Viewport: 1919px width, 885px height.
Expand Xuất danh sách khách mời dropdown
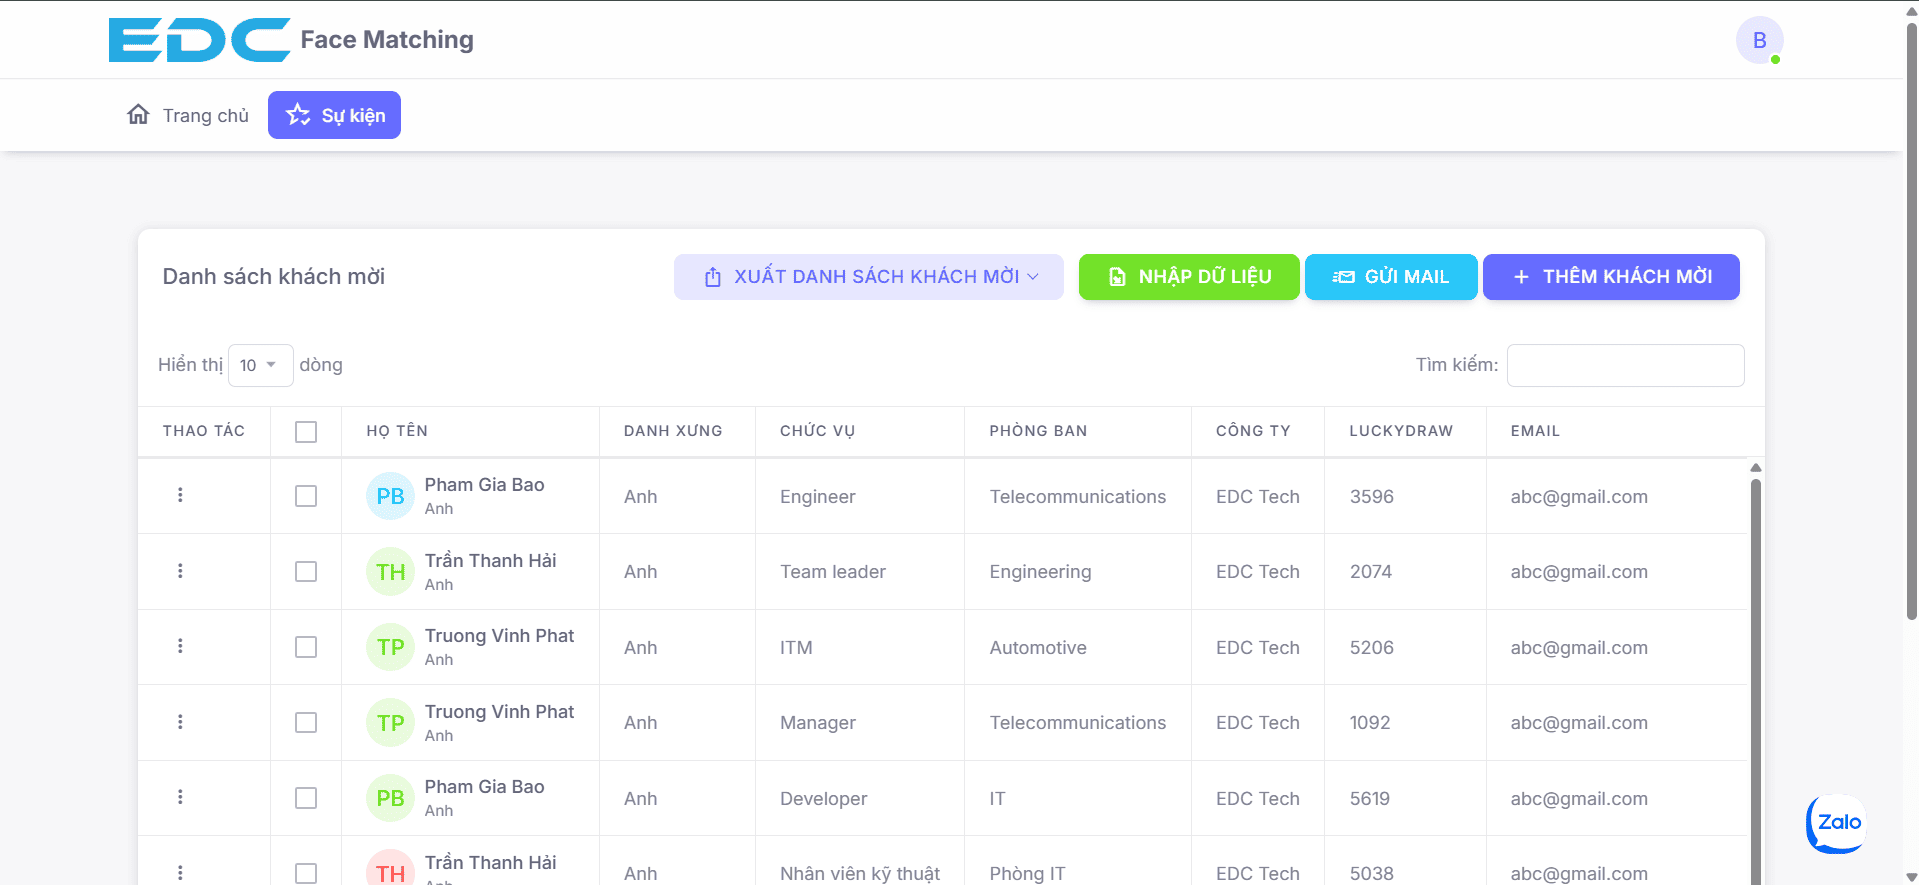(x=868, y=277)
